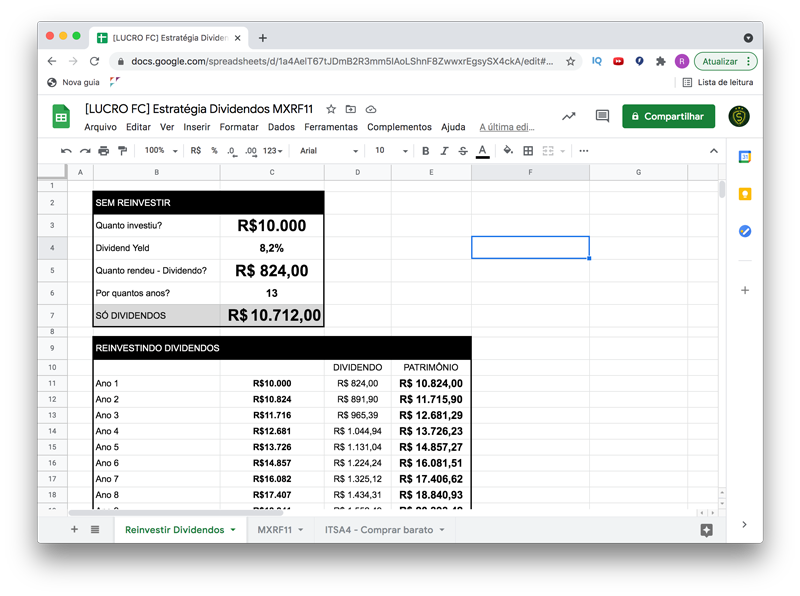Get add-ons with the plus icon

(x=745, y=290)
